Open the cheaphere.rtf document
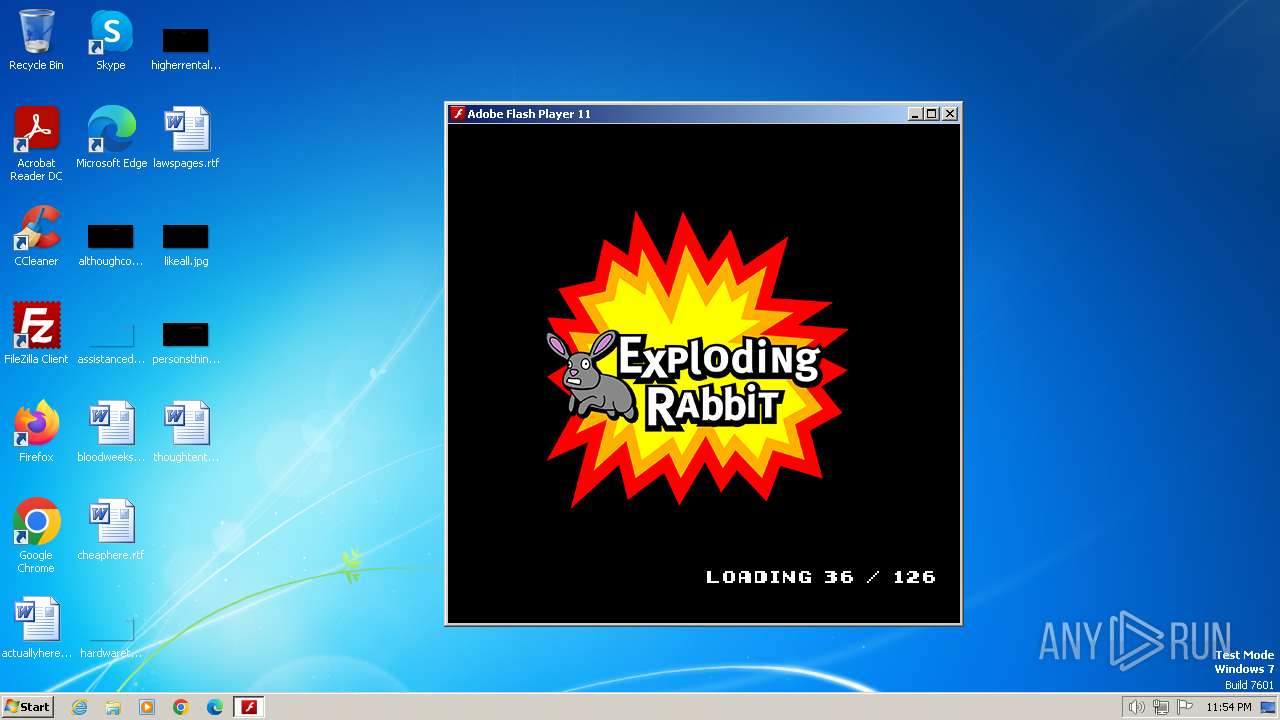1280x720 pixels. coord(111,529)
